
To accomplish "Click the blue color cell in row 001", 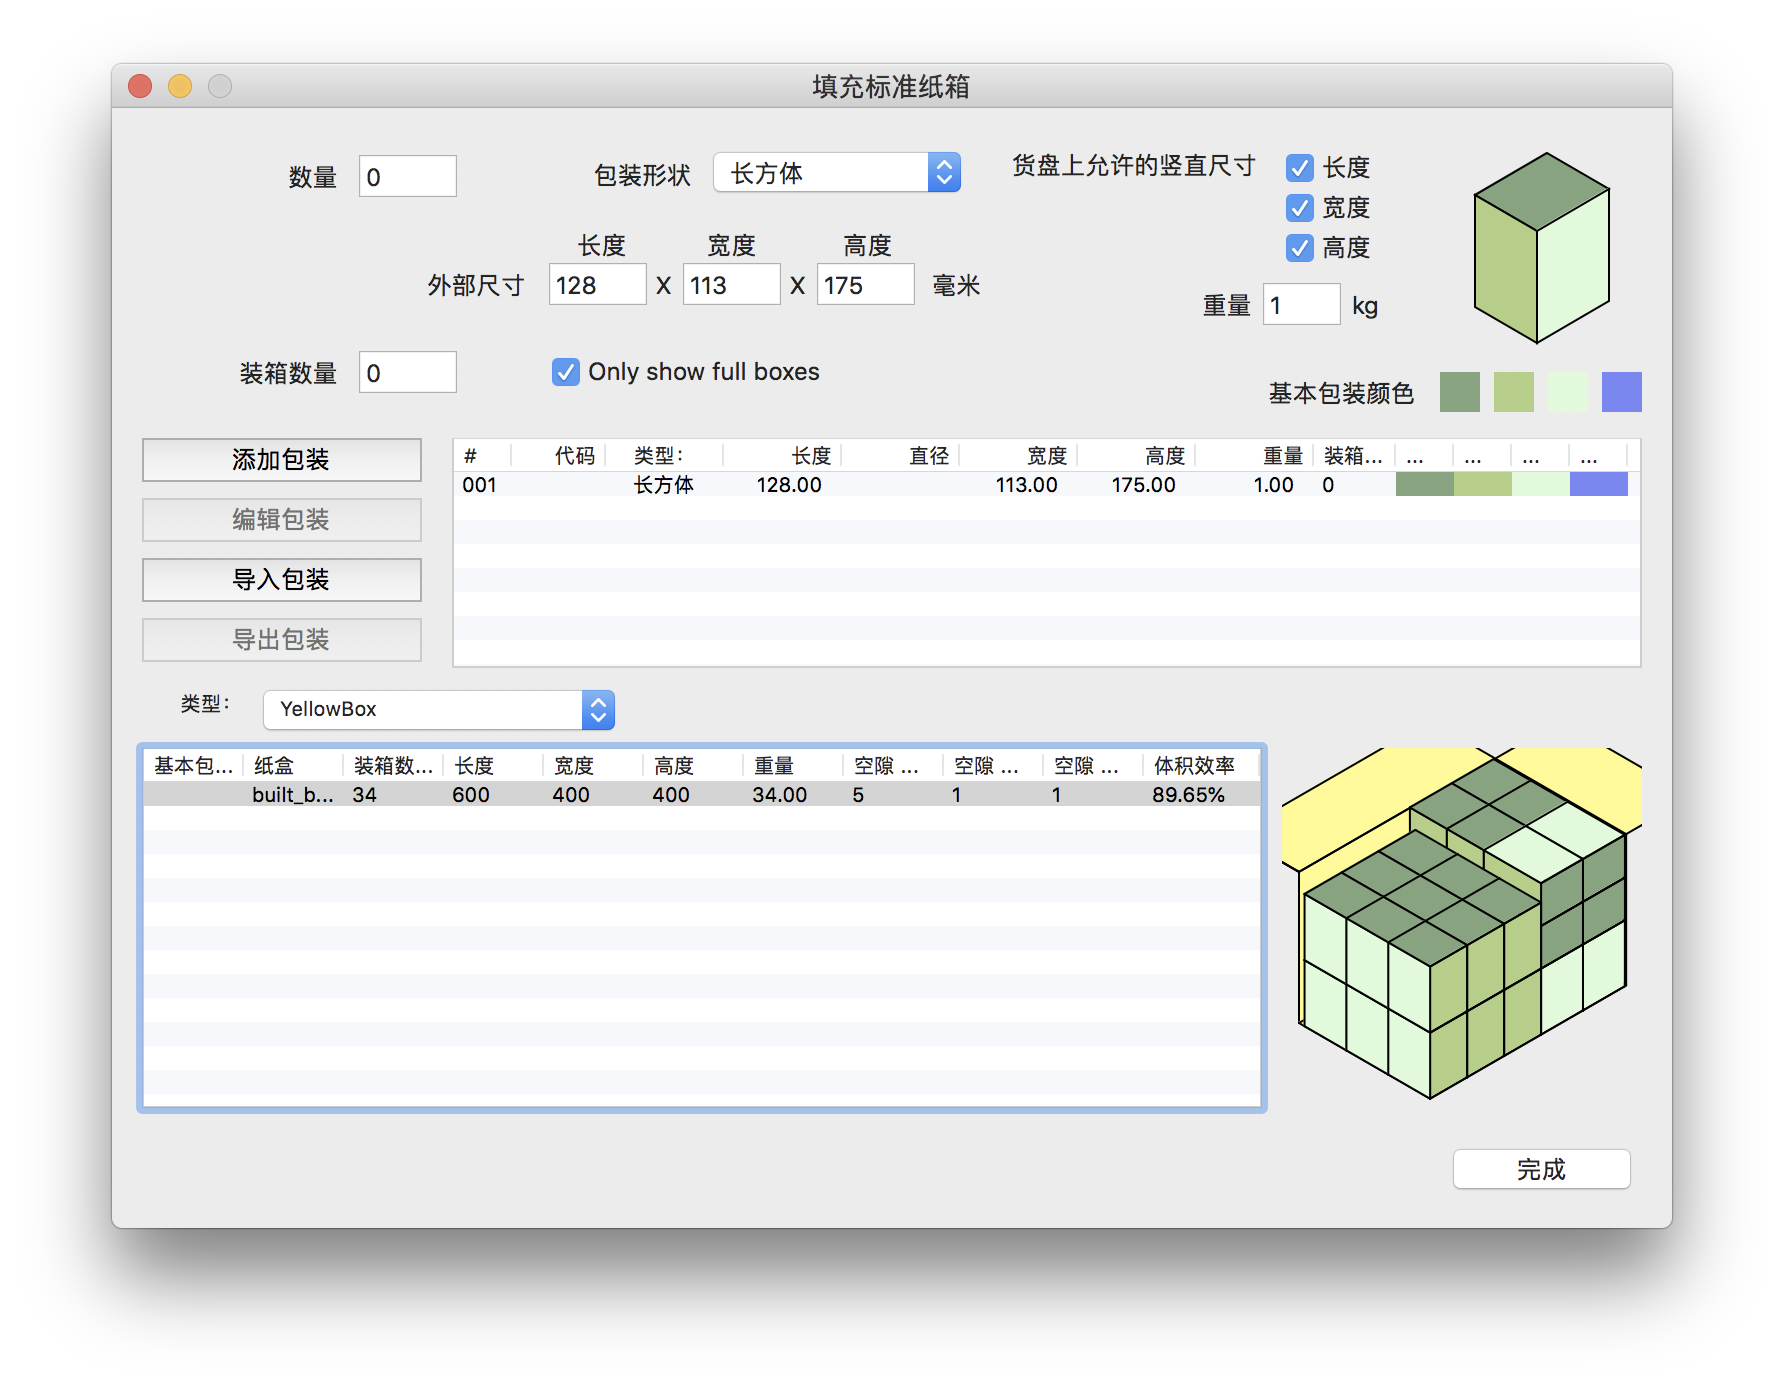I will pyautogui.click(x=1598, y=485).
